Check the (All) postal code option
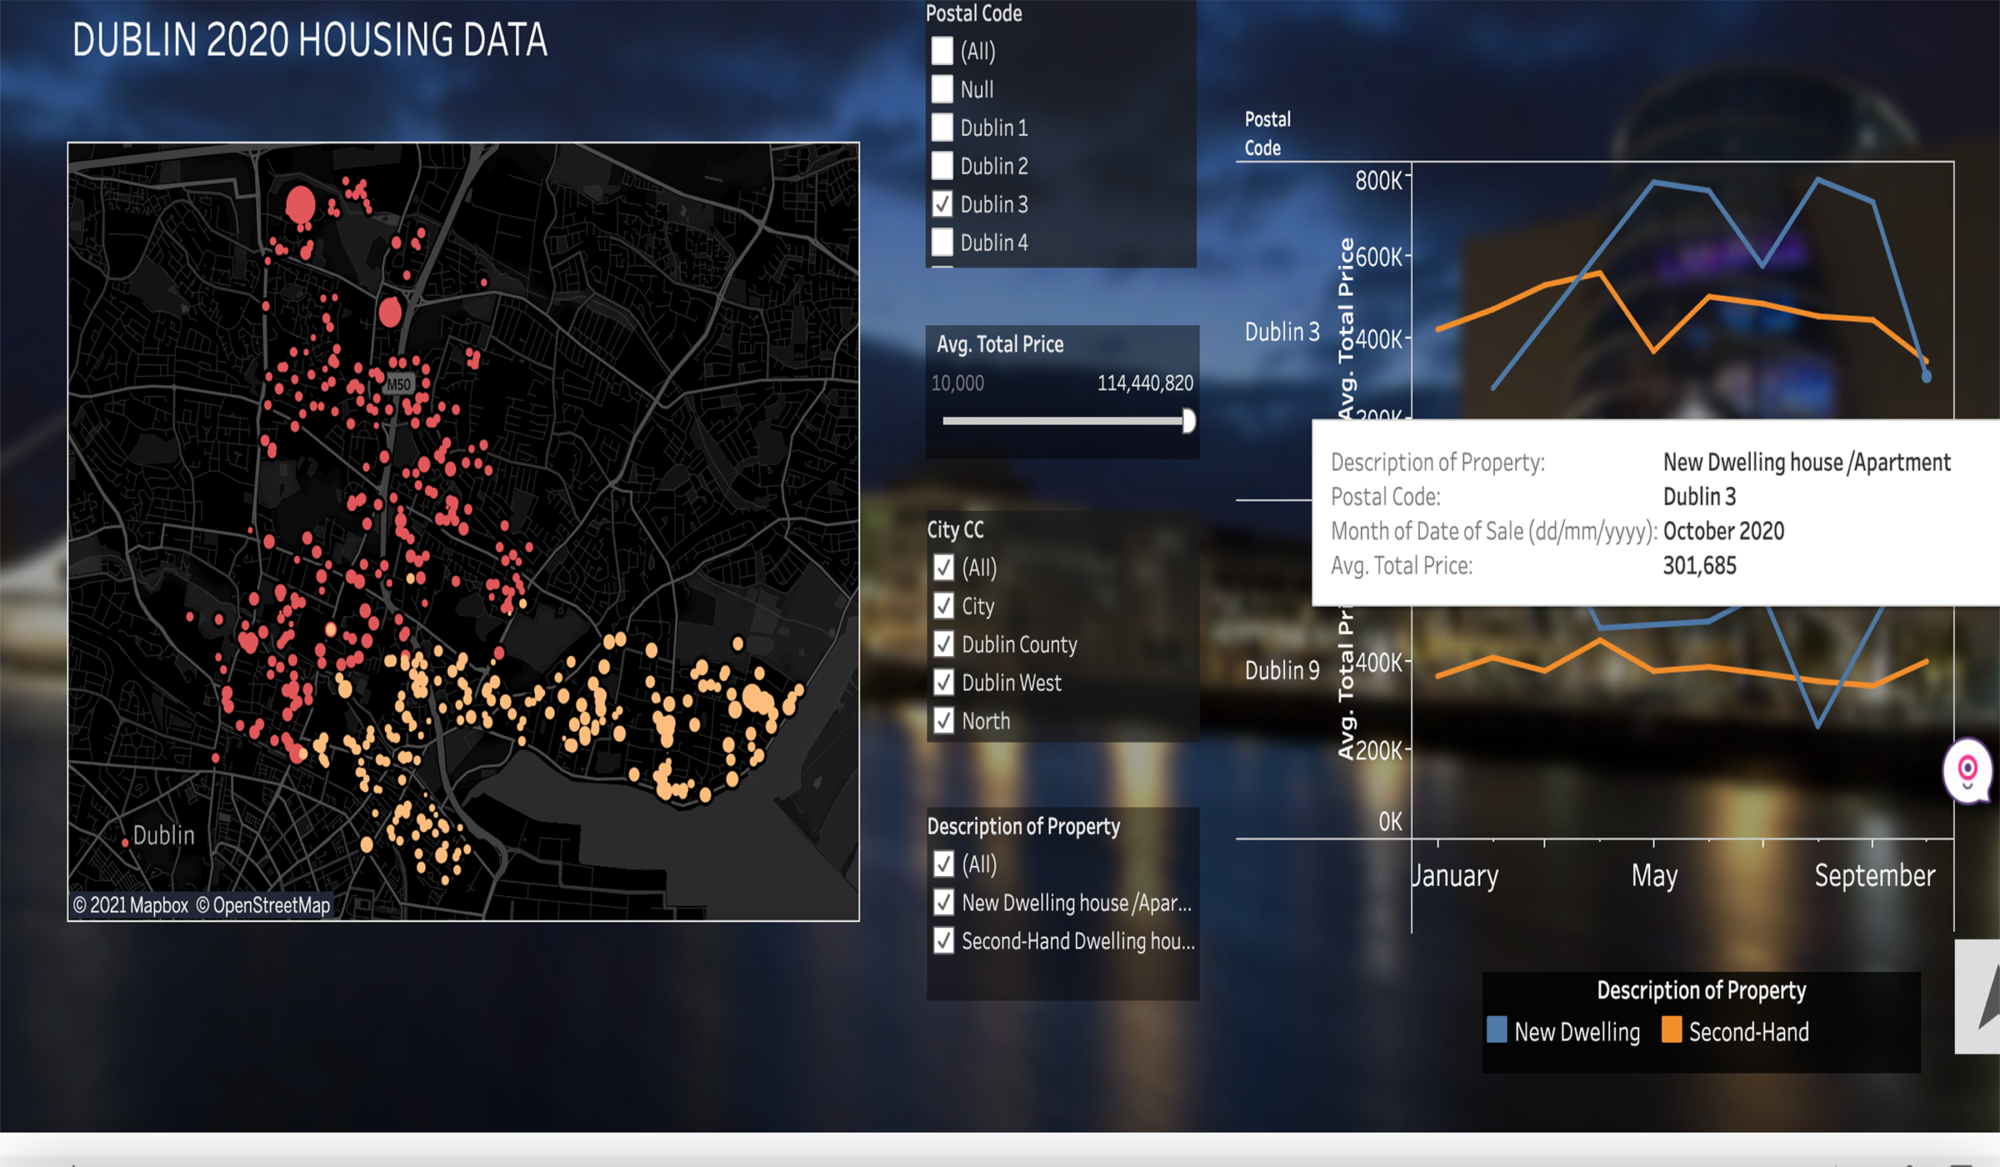Screen dimensions: 2000x1167 pyautogui.click(x=942, y=51)
